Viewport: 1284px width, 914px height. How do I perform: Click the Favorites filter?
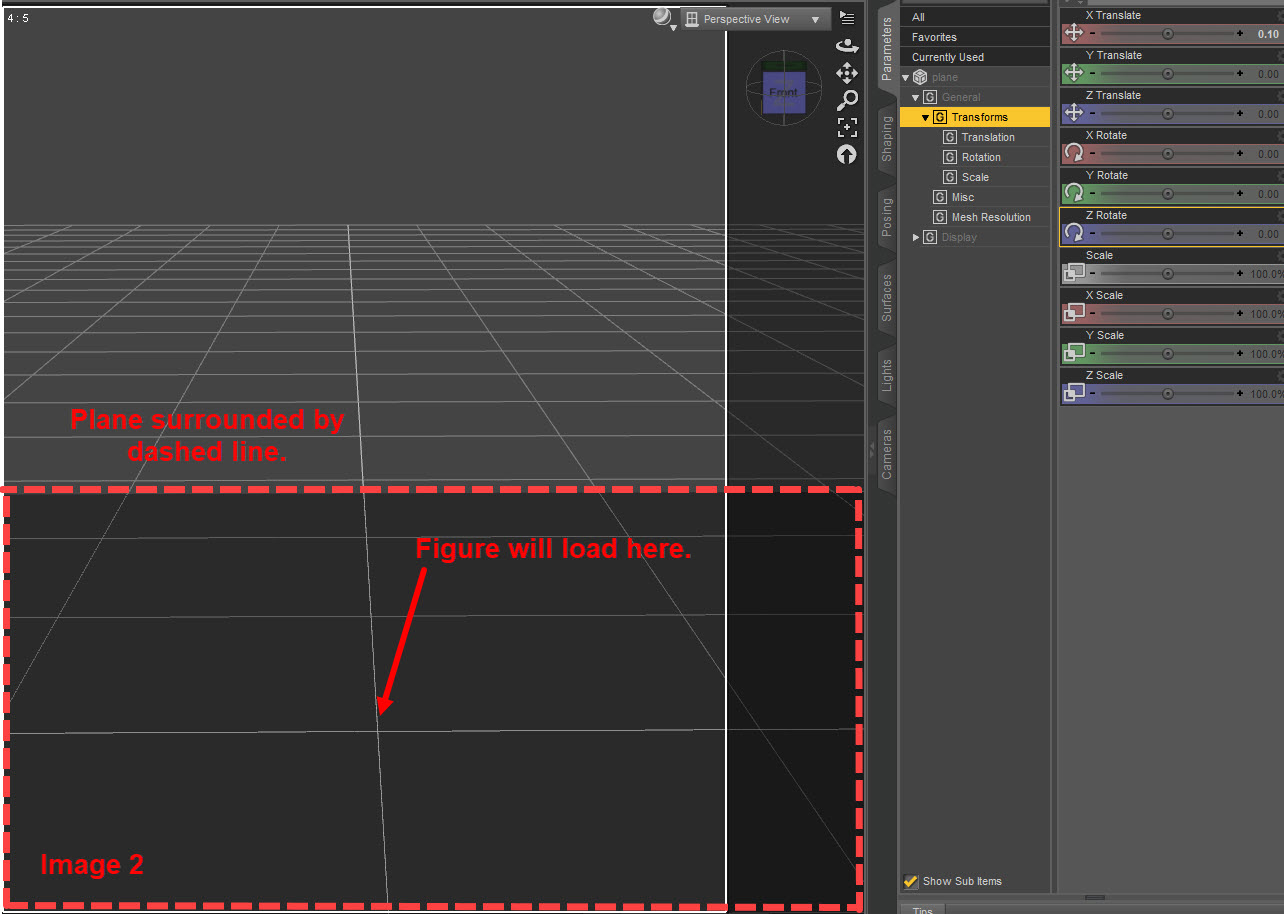click(934, 37)
